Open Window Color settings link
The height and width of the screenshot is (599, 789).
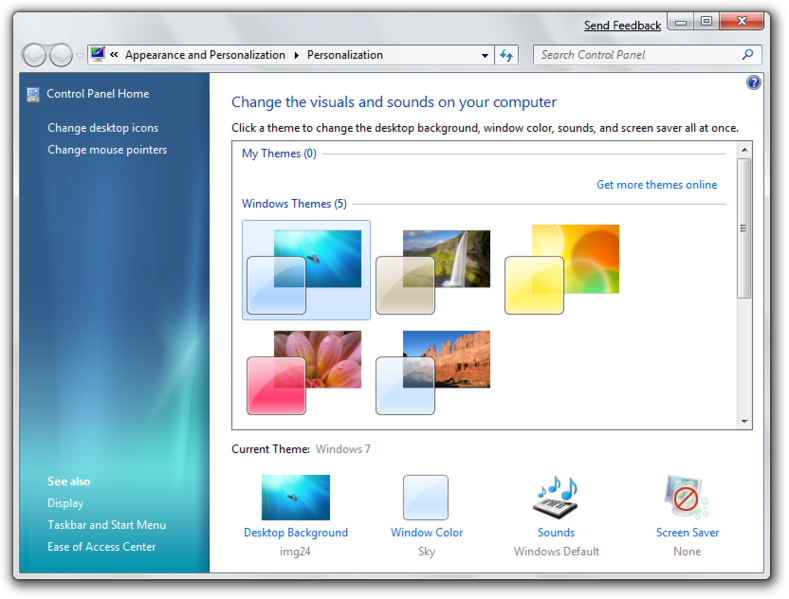pyautogui.click(x=427, y=533)
